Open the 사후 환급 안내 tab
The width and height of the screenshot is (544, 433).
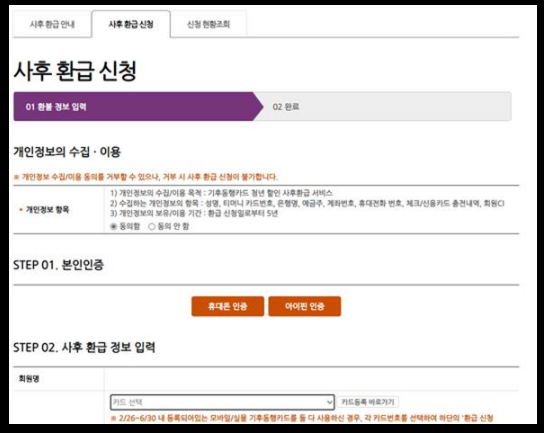(x=52, y=24)
